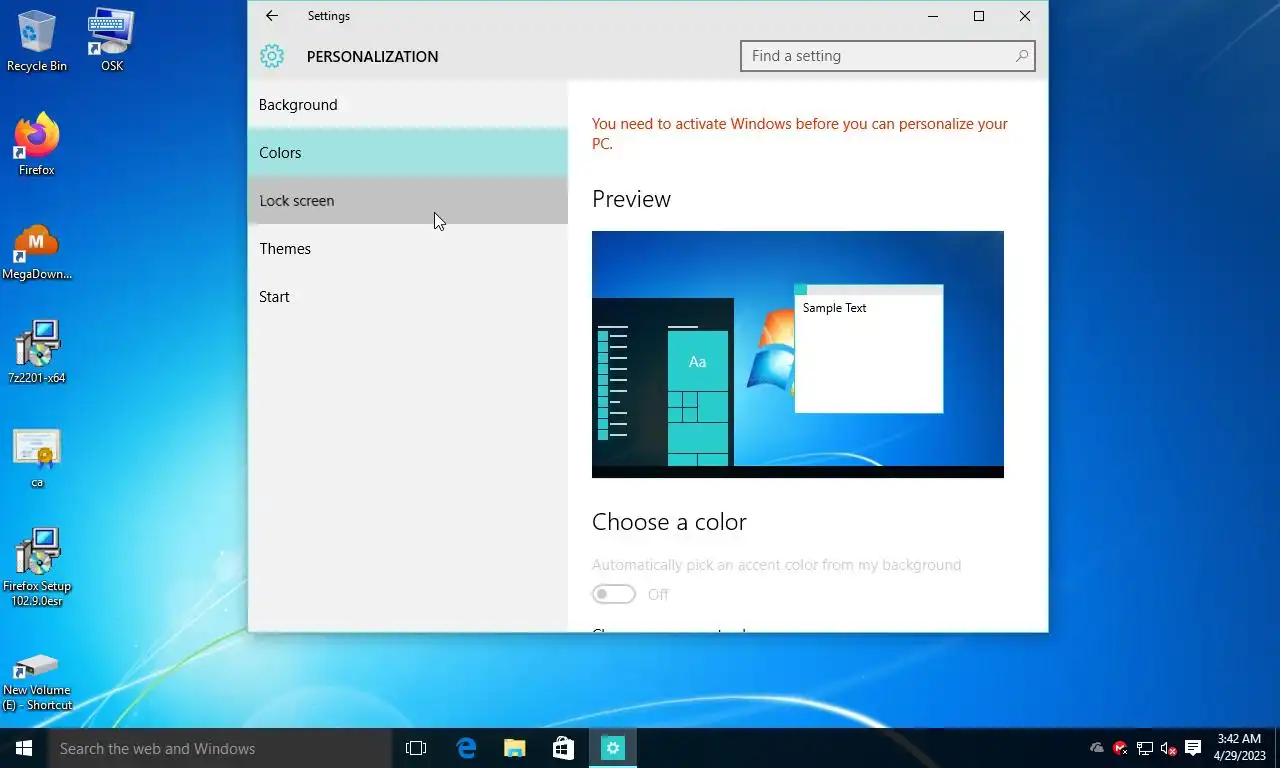Click the red M tray icon
Viewport: 1280px width, 768px height.
(x=1121, y=748)
